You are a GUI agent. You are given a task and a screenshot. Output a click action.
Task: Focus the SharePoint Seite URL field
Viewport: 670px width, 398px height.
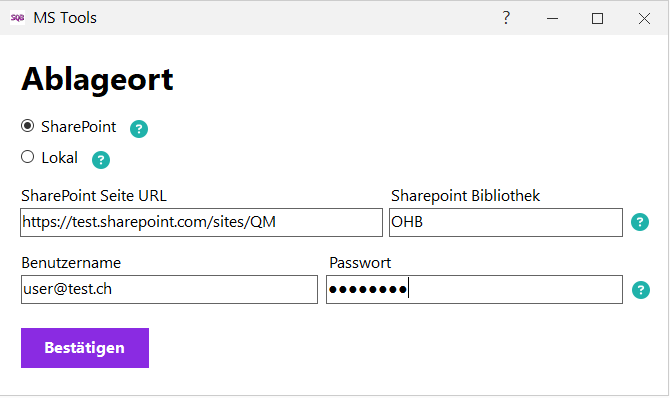[x=201, y=222]
